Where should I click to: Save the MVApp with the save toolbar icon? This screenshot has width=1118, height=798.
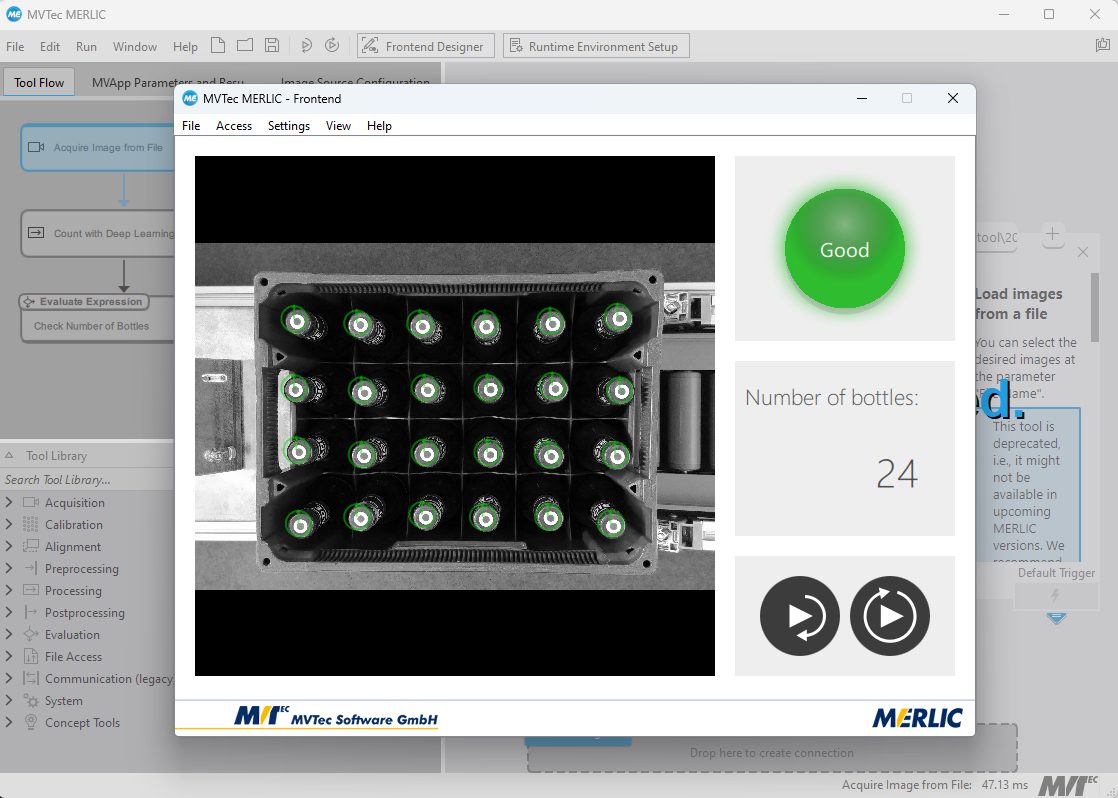[272, 45]
